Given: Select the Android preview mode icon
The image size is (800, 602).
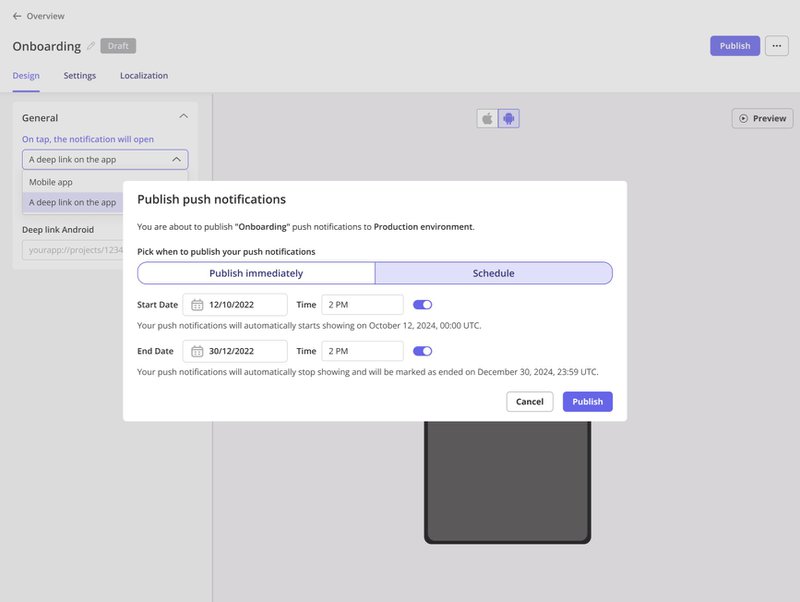Looking at the screenshot, I should (510, 117).
